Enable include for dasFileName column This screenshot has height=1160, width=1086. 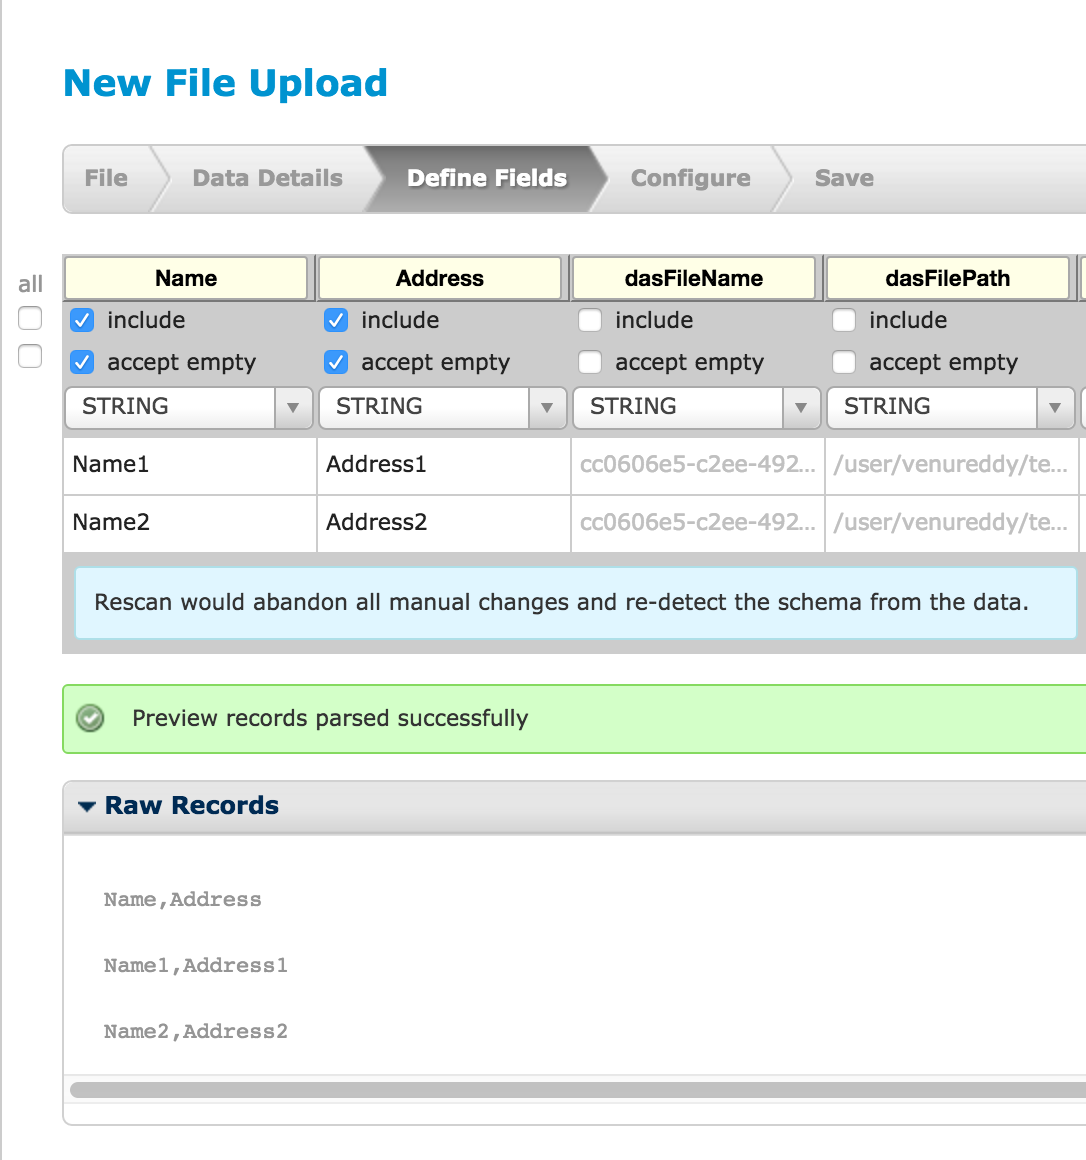coord(590,320)
